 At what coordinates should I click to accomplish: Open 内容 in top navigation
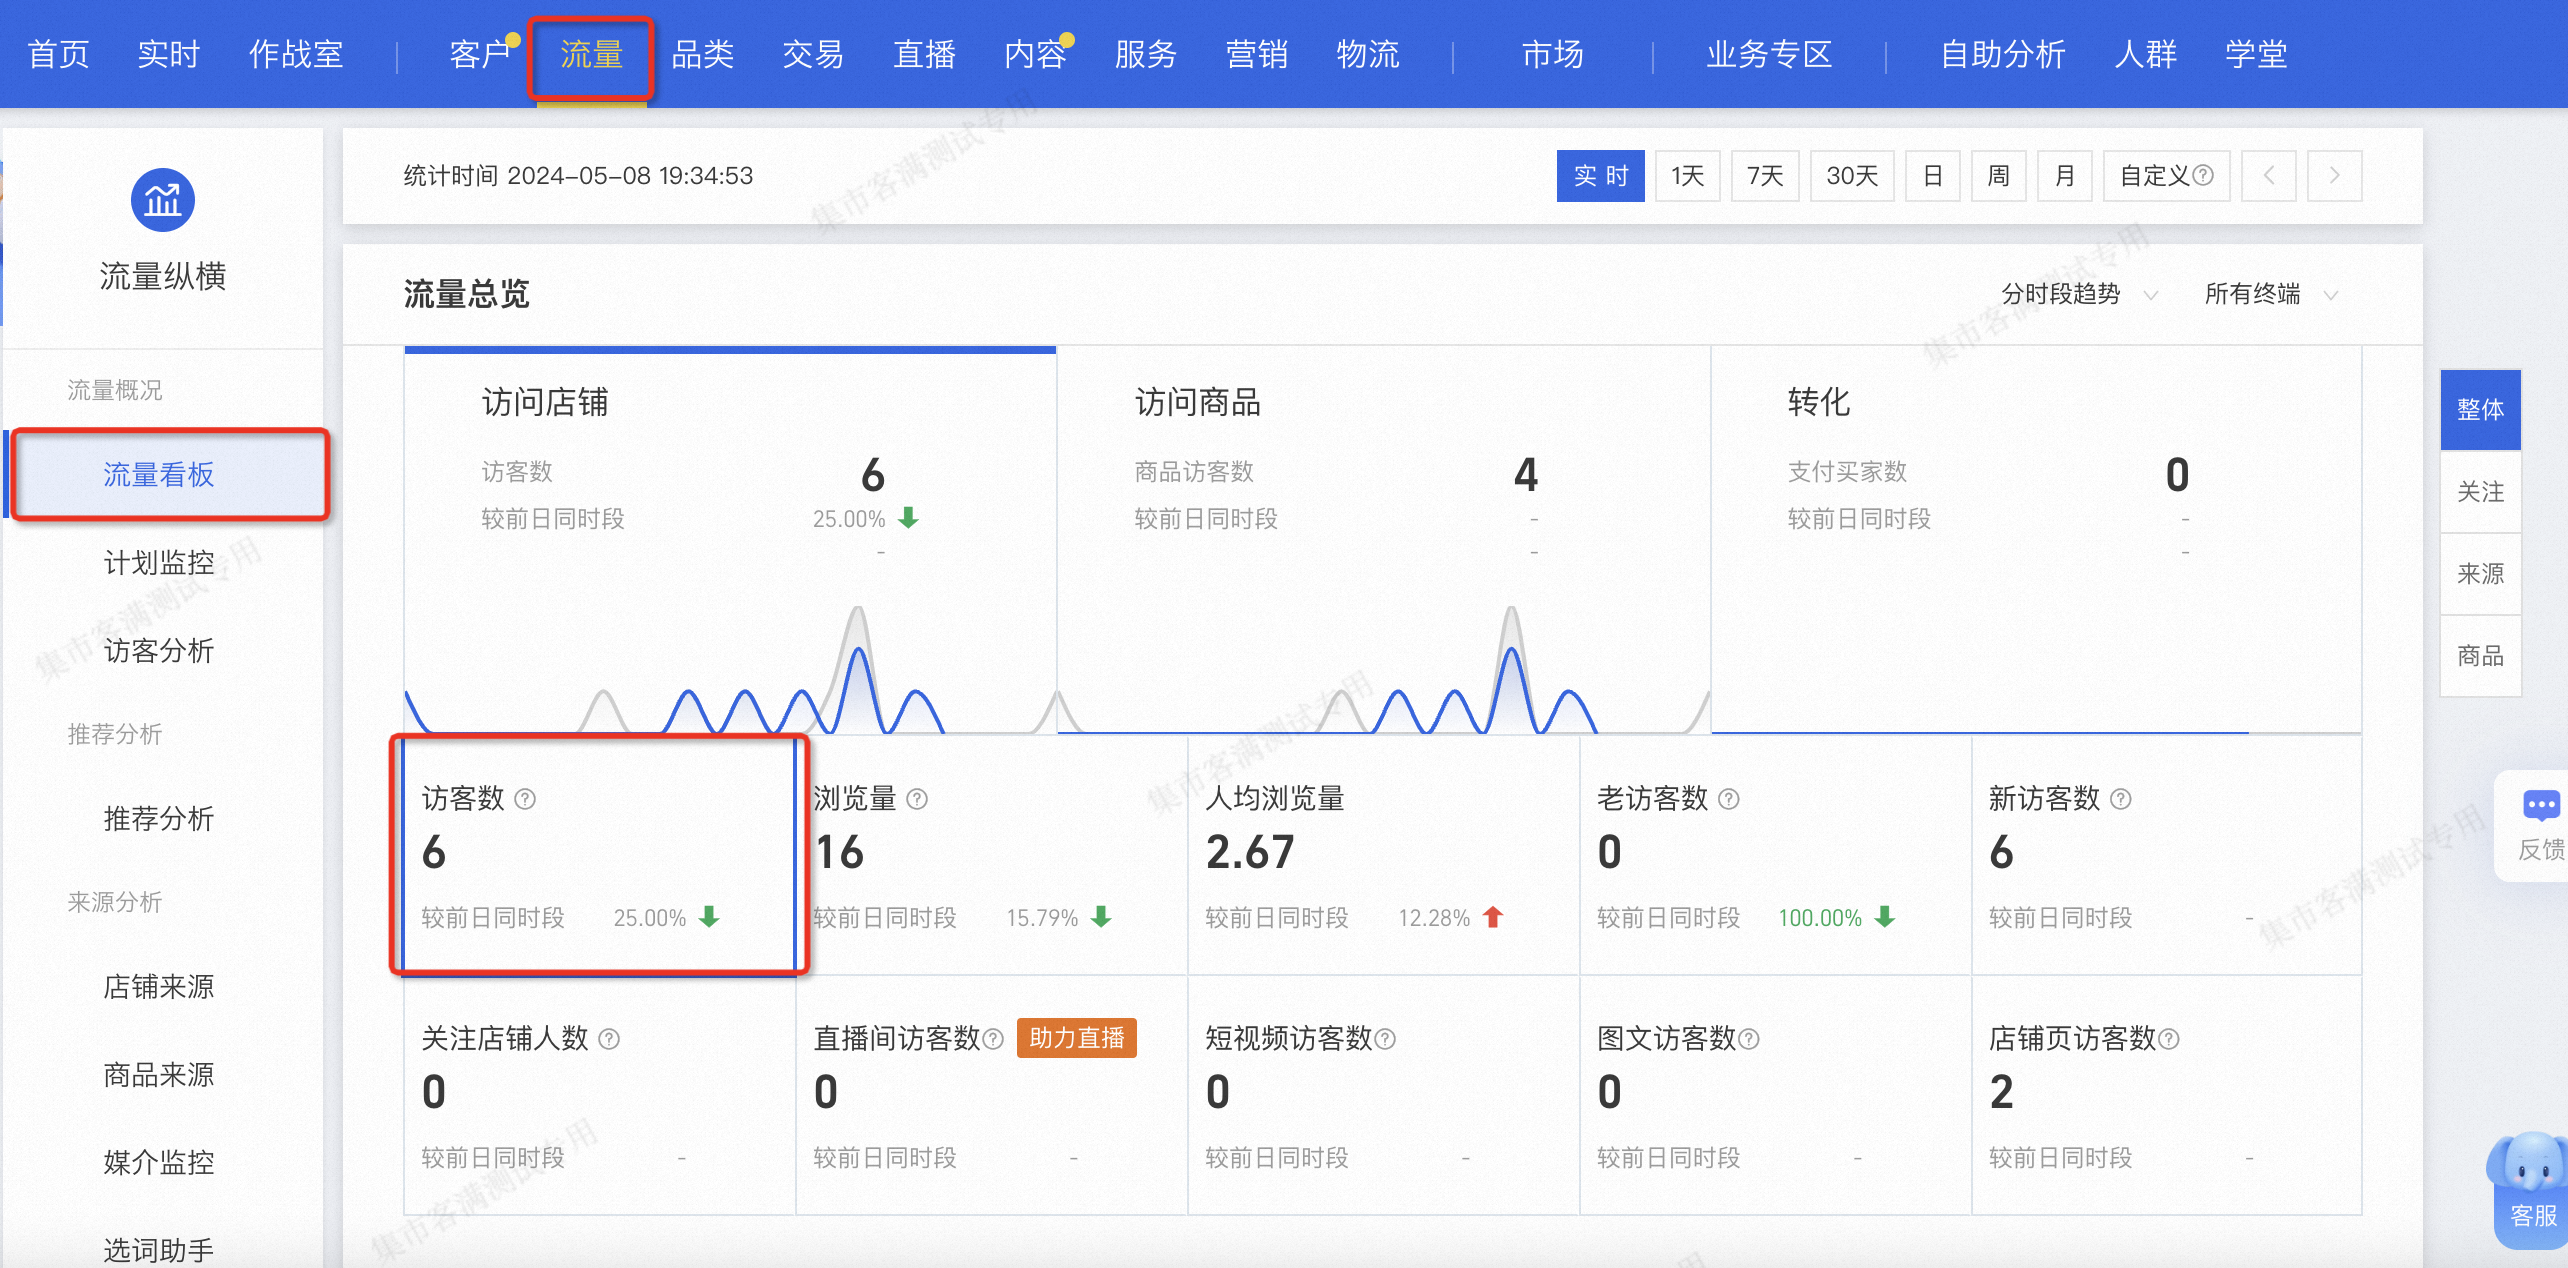[x=1035, y=54]
